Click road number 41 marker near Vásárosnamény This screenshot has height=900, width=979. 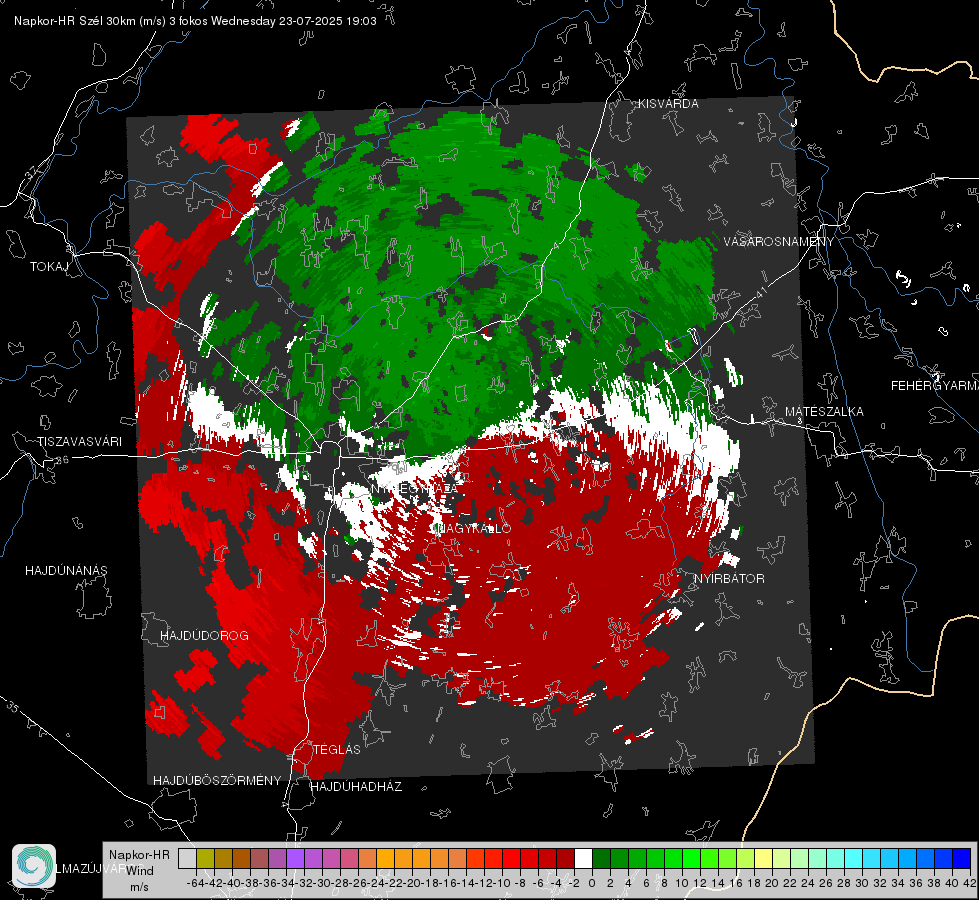click(x=760, y=292)
